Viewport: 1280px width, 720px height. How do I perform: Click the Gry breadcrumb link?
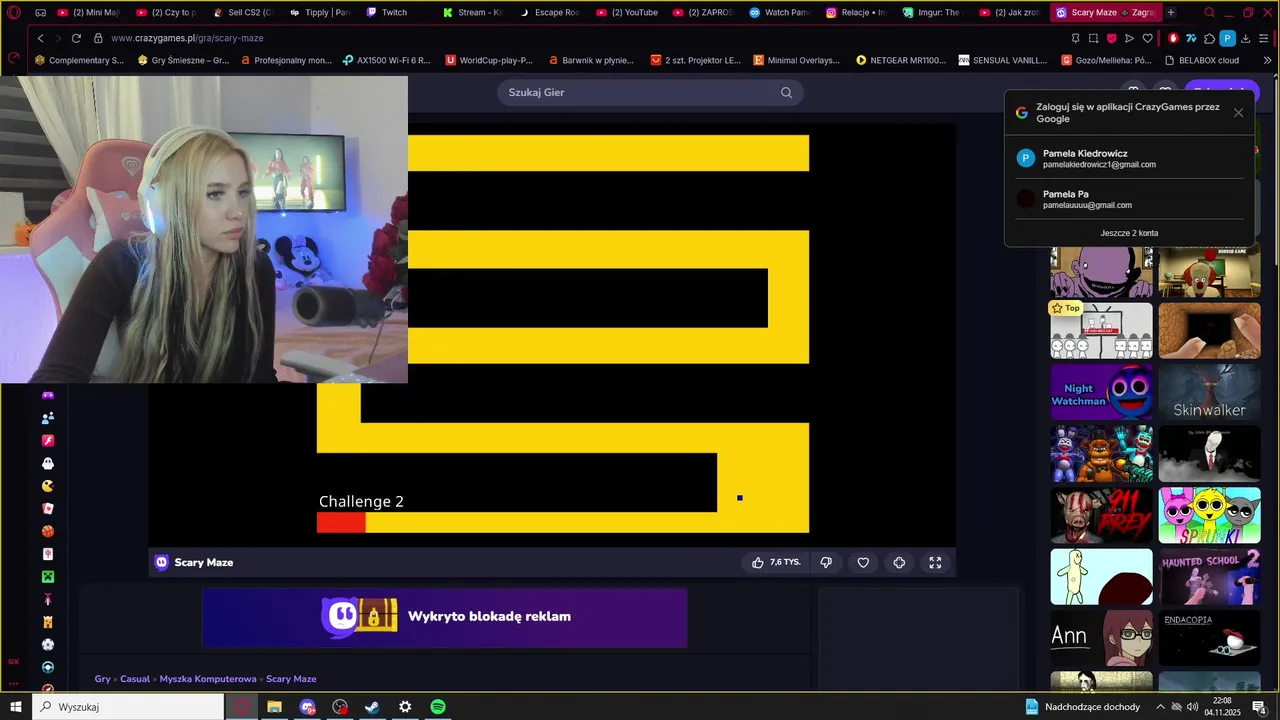click(x=102, y=679)
